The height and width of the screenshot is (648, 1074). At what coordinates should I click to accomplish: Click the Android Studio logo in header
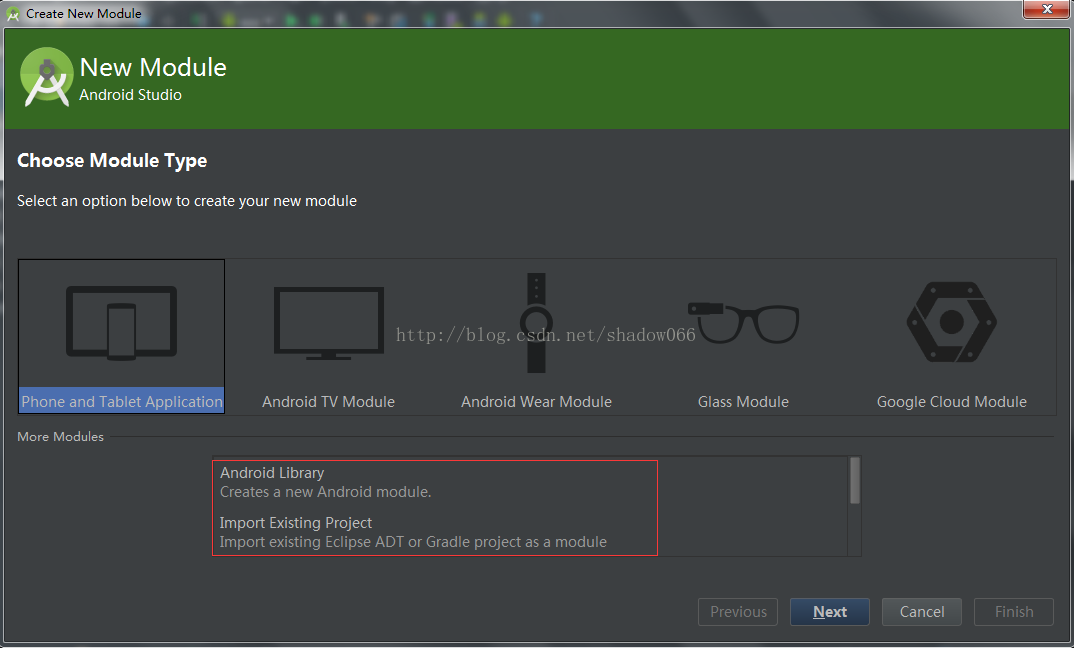pos(47,77)
